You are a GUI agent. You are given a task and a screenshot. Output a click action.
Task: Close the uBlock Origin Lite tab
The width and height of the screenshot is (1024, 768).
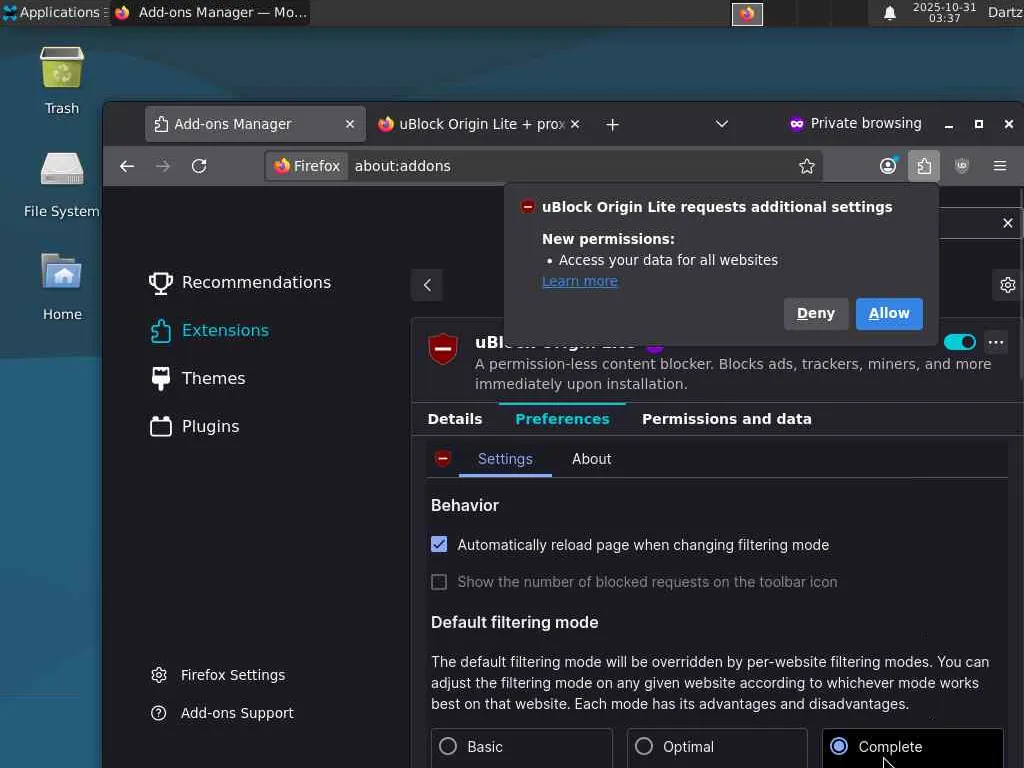575,124
